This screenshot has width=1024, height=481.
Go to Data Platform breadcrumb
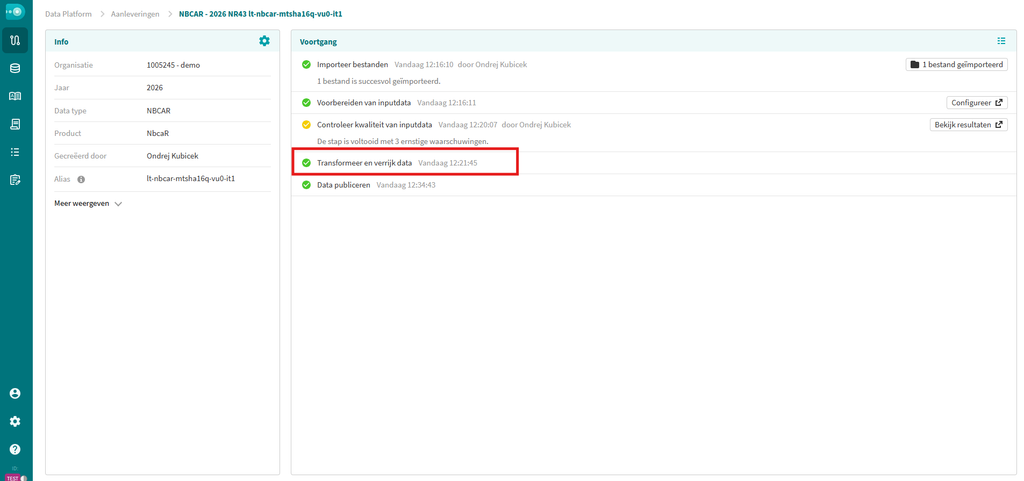(x=69, y=14)
